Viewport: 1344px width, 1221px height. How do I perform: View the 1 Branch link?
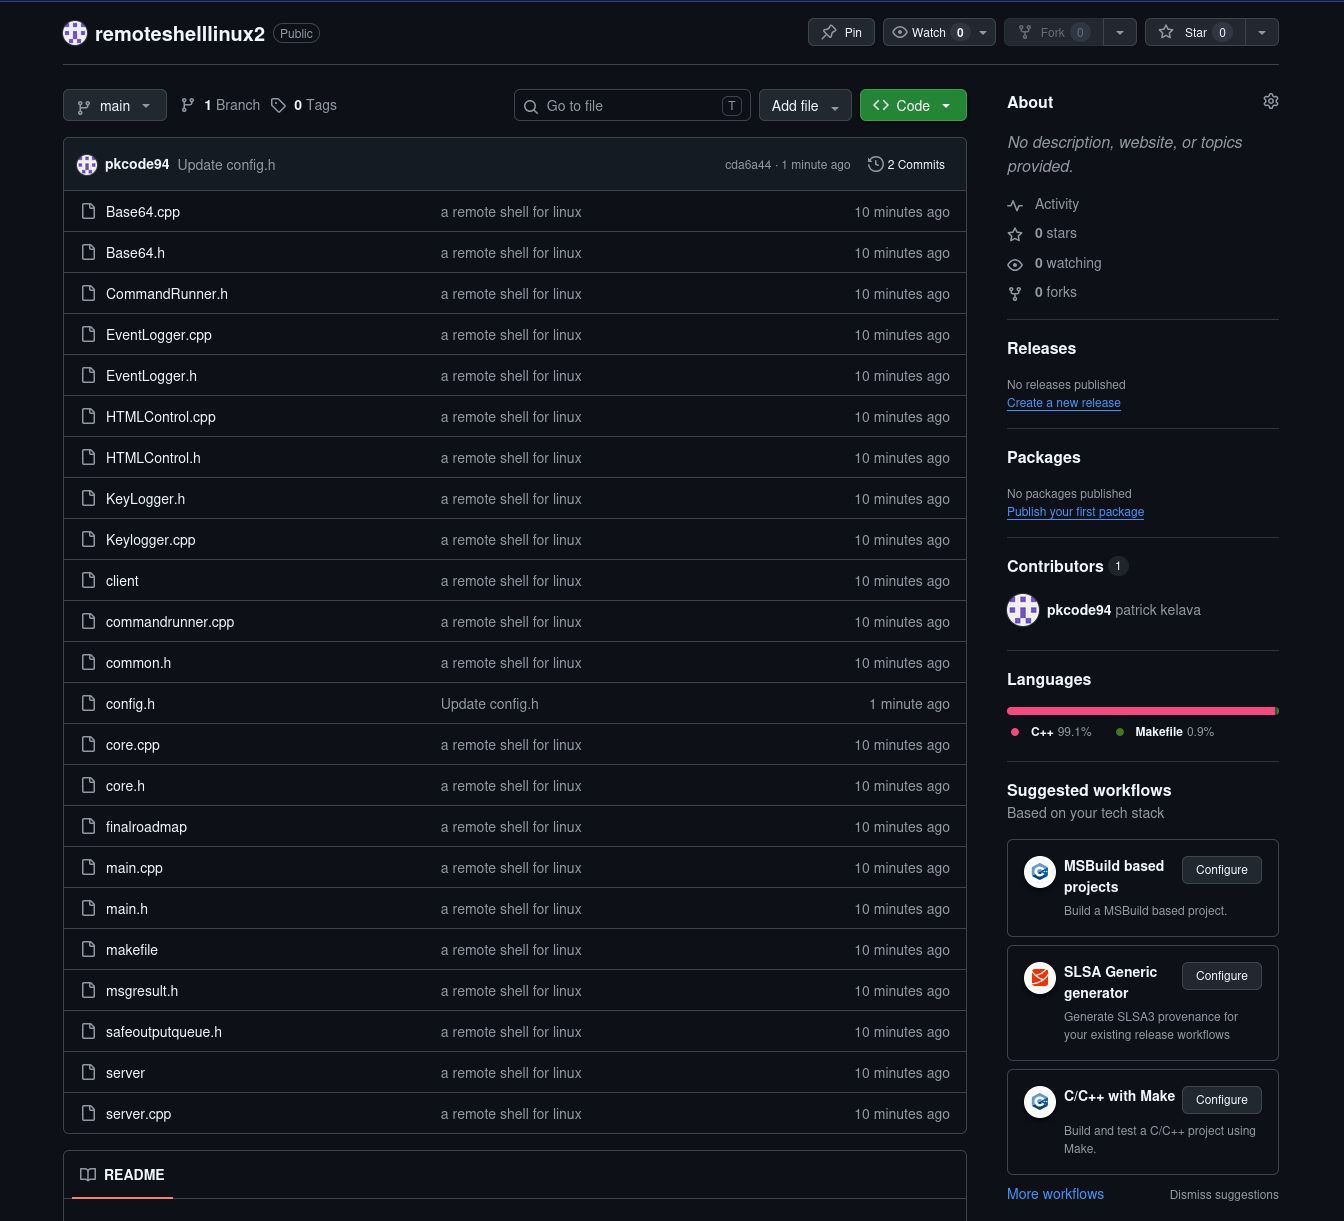tap(220, 105)
